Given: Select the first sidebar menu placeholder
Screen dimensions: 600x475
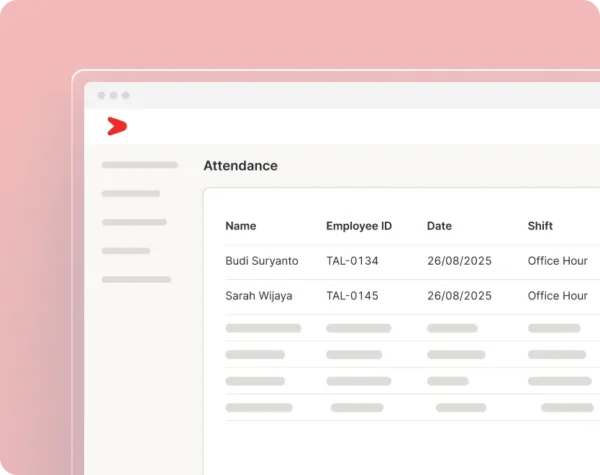Looking at the screenshot, I should [x=140, y=165].
